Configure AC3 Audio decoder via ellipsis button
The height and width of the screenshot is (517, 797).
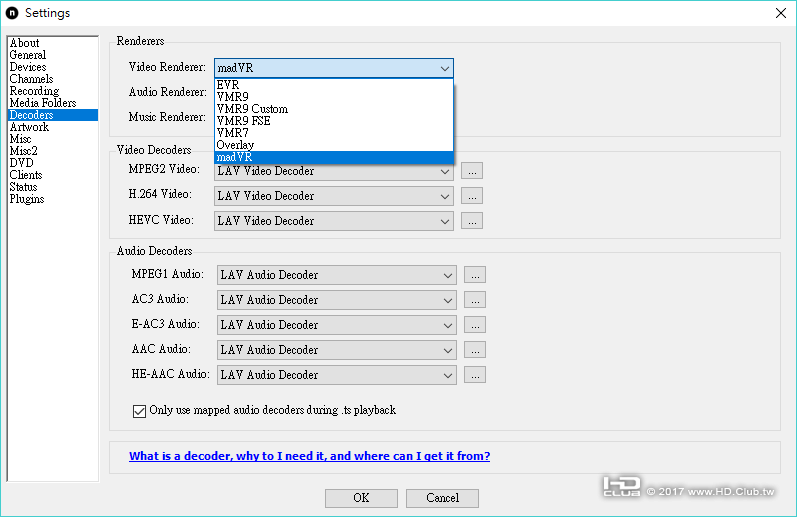pyautogui.click(x=475, y=300)
